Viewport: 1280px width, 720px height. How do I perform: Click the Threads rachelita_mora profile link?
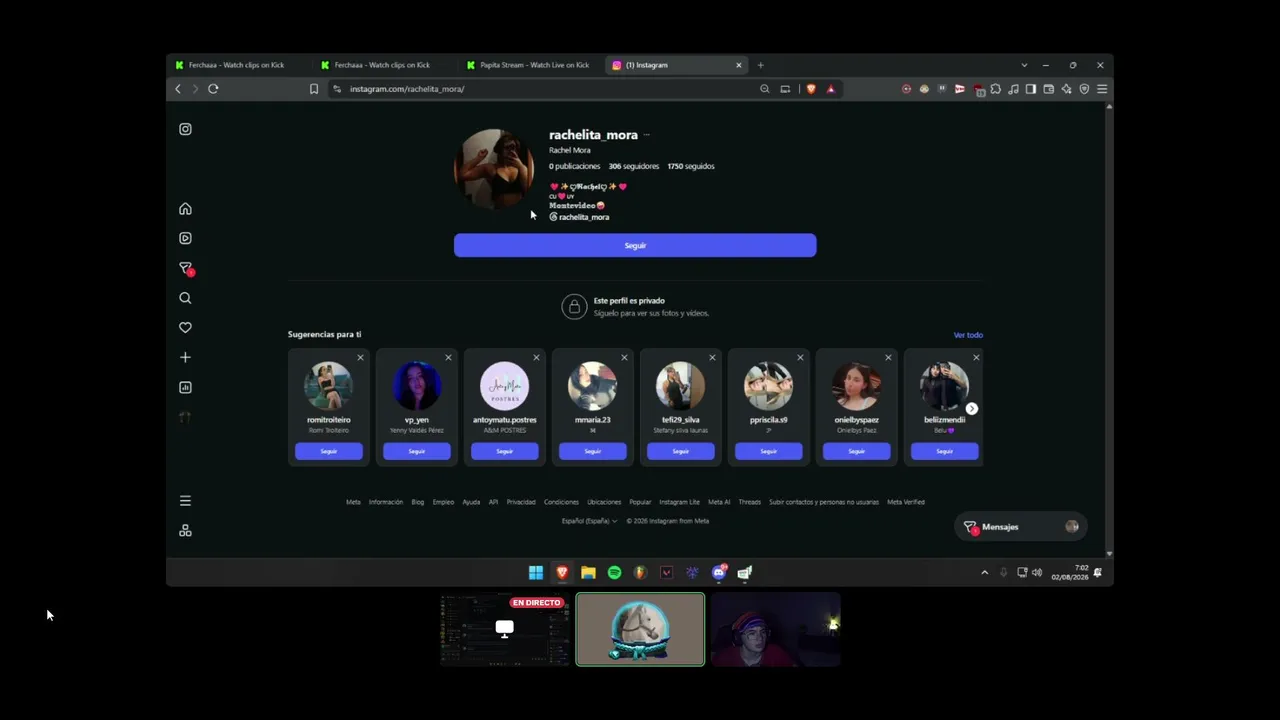click(x=579, y=217)
